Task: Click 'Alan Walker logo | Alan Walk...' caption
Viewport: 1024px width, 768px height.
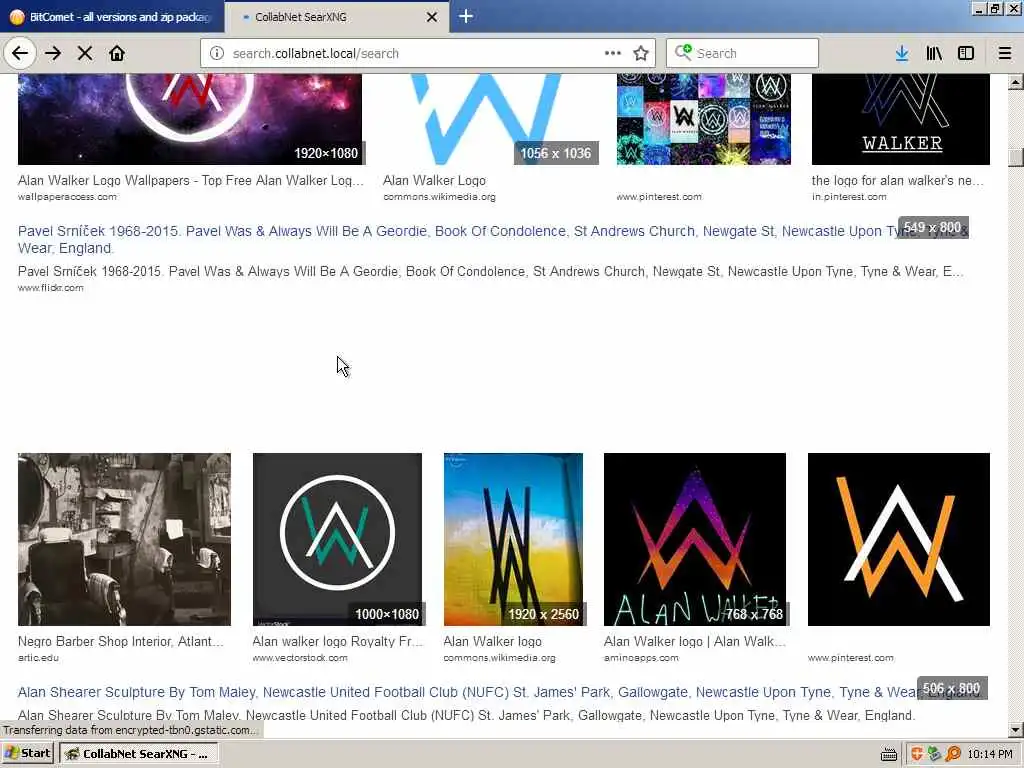Action: (695, 641)
